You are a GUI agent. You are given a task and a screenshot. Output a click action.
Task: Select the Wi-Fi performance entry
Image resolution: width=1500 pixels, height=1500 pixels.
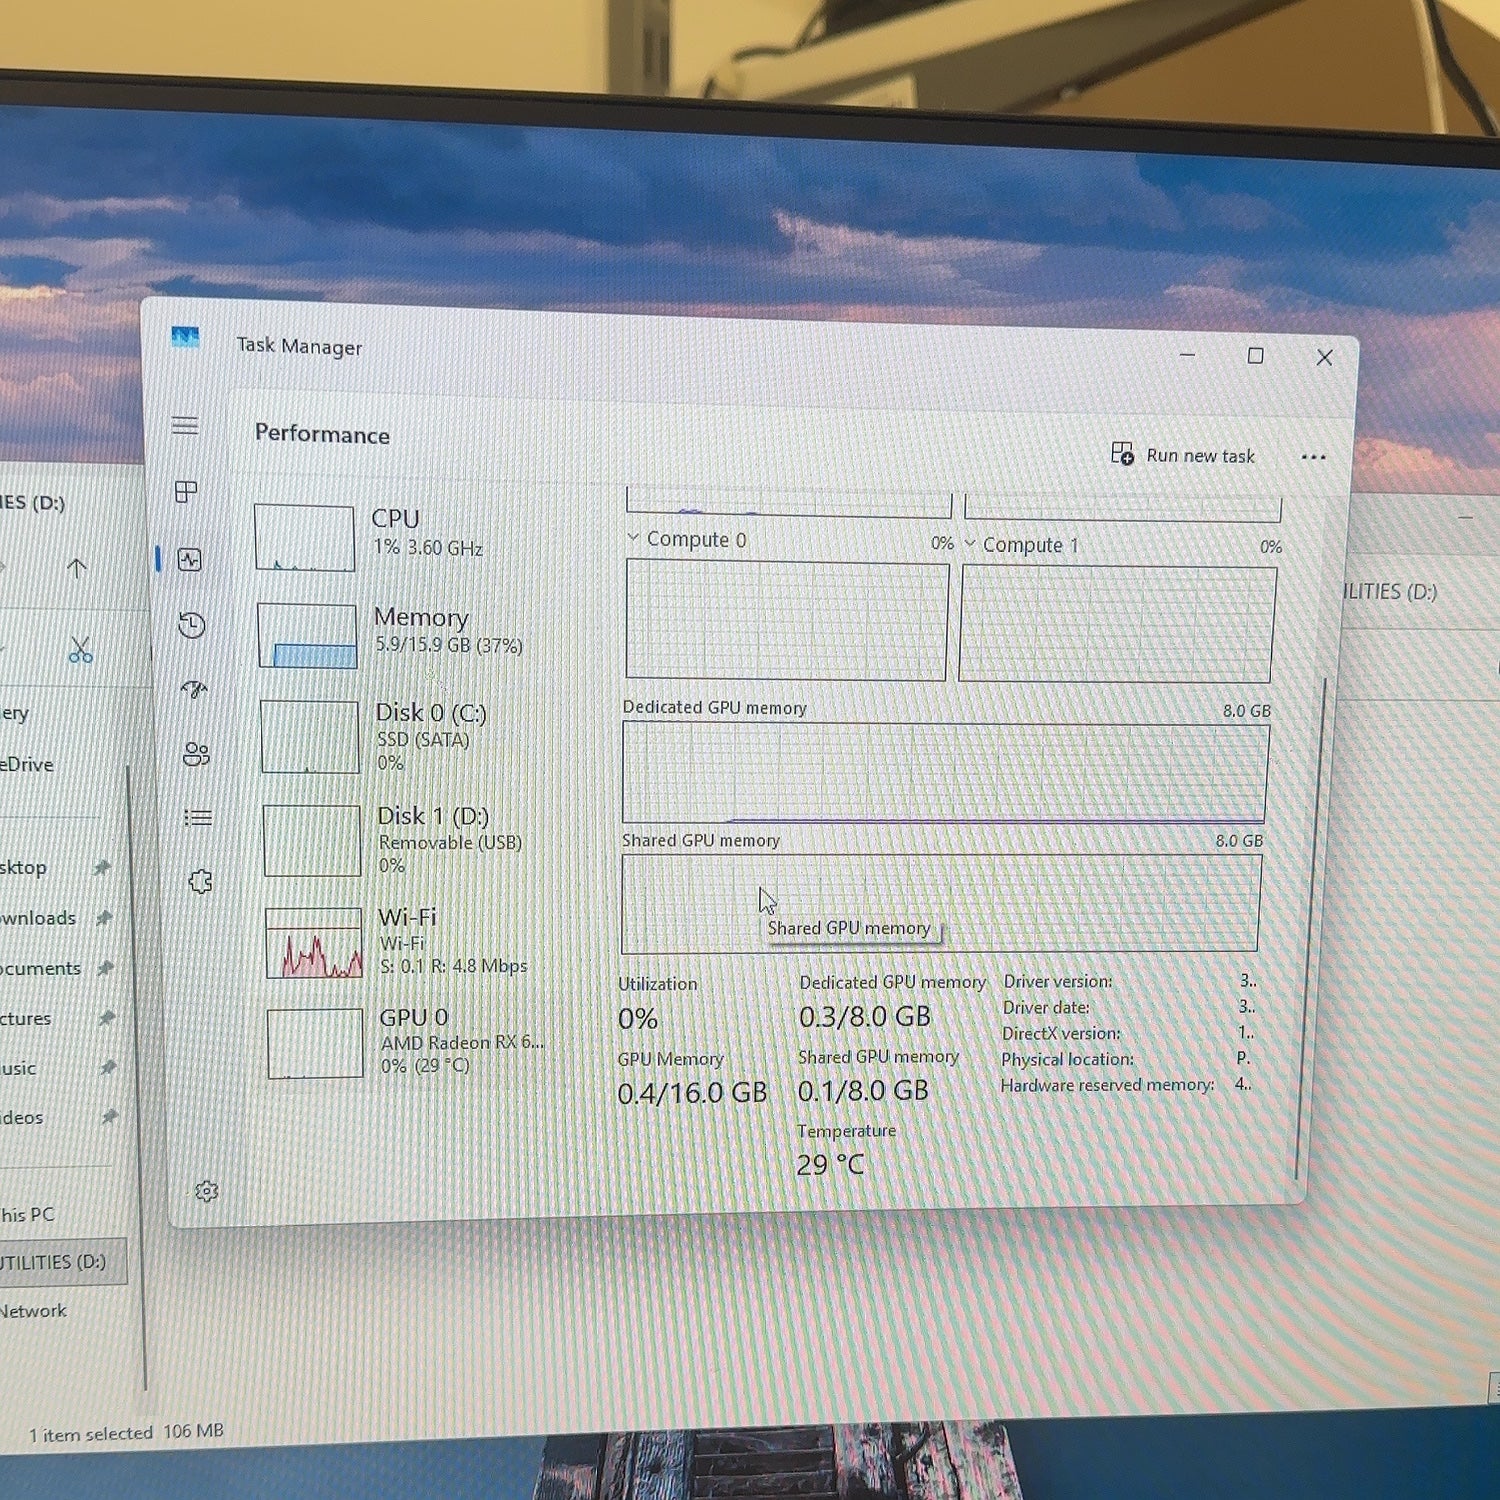click(x=398, y=942)
